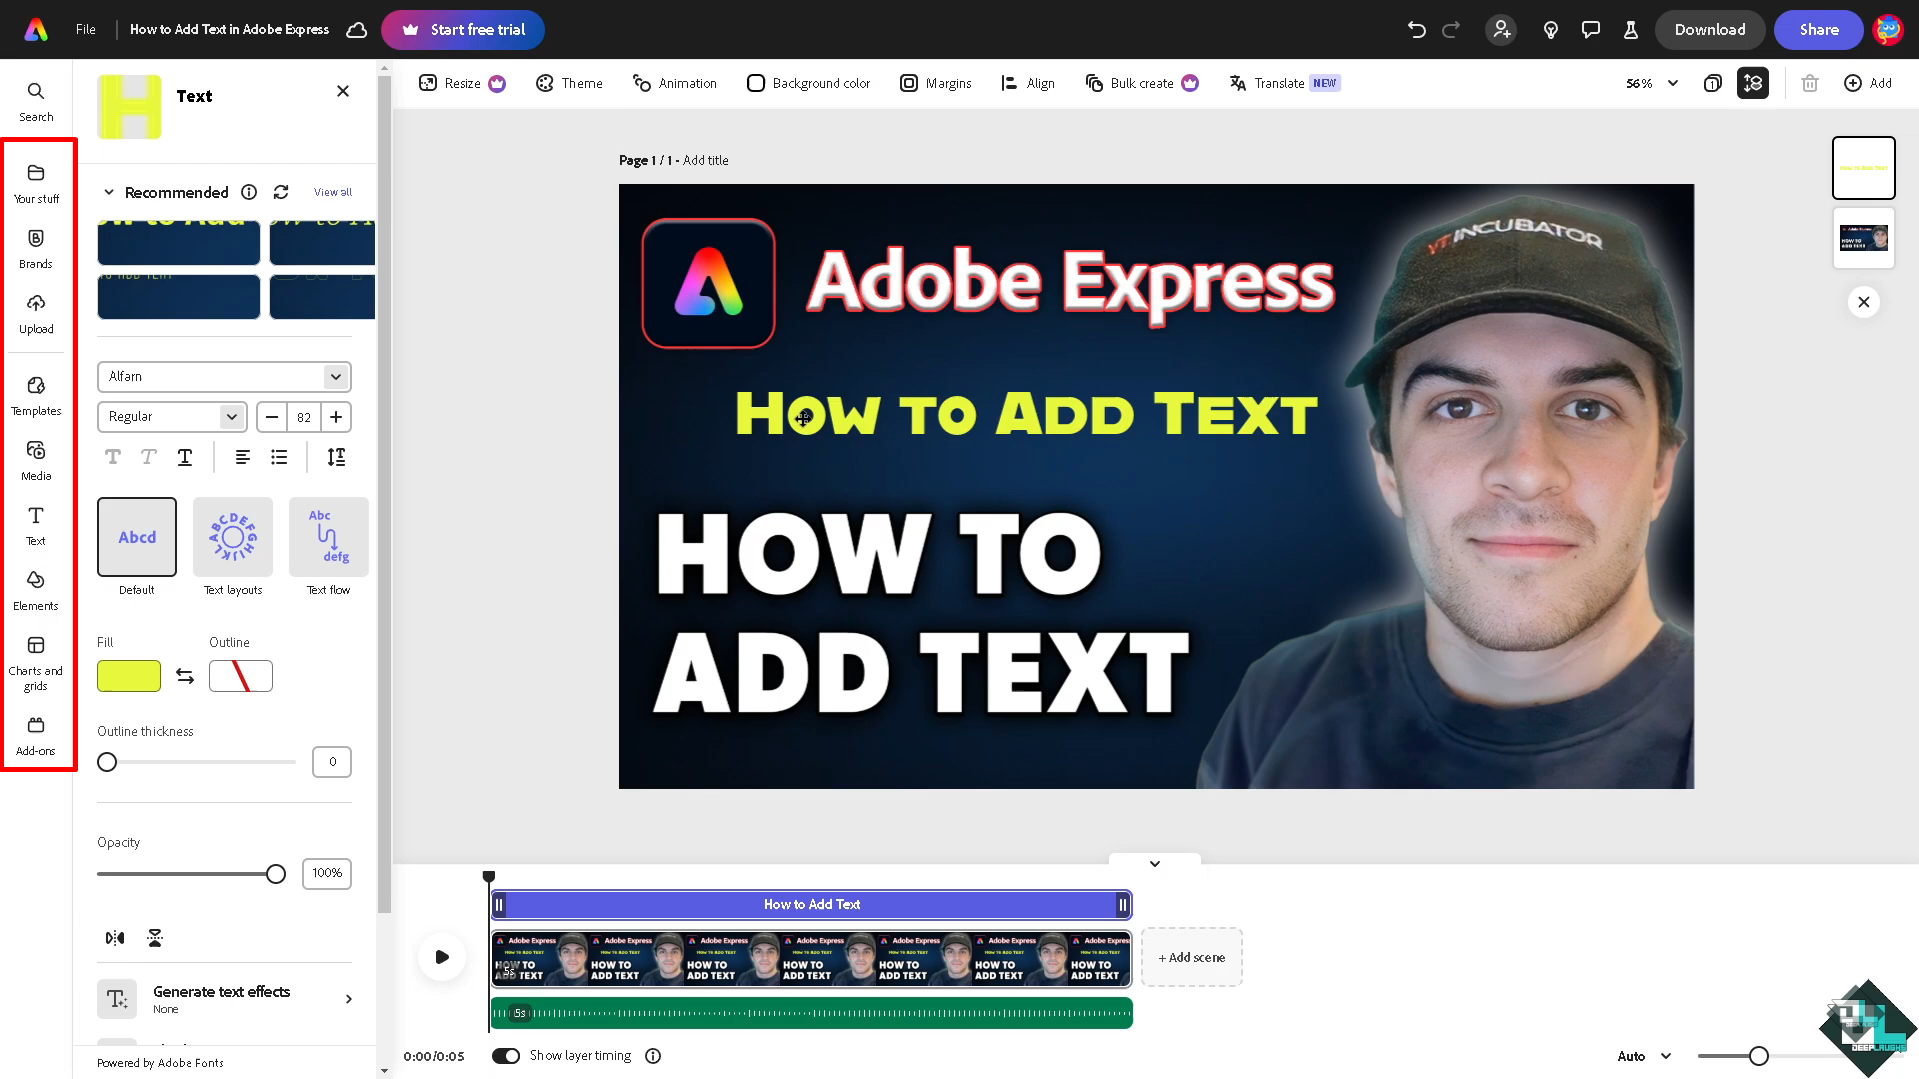The width and height of the screenshot is (1919, 1079).
Task: Toggle Show layer timing
Action: click(x=506, y=1055)
